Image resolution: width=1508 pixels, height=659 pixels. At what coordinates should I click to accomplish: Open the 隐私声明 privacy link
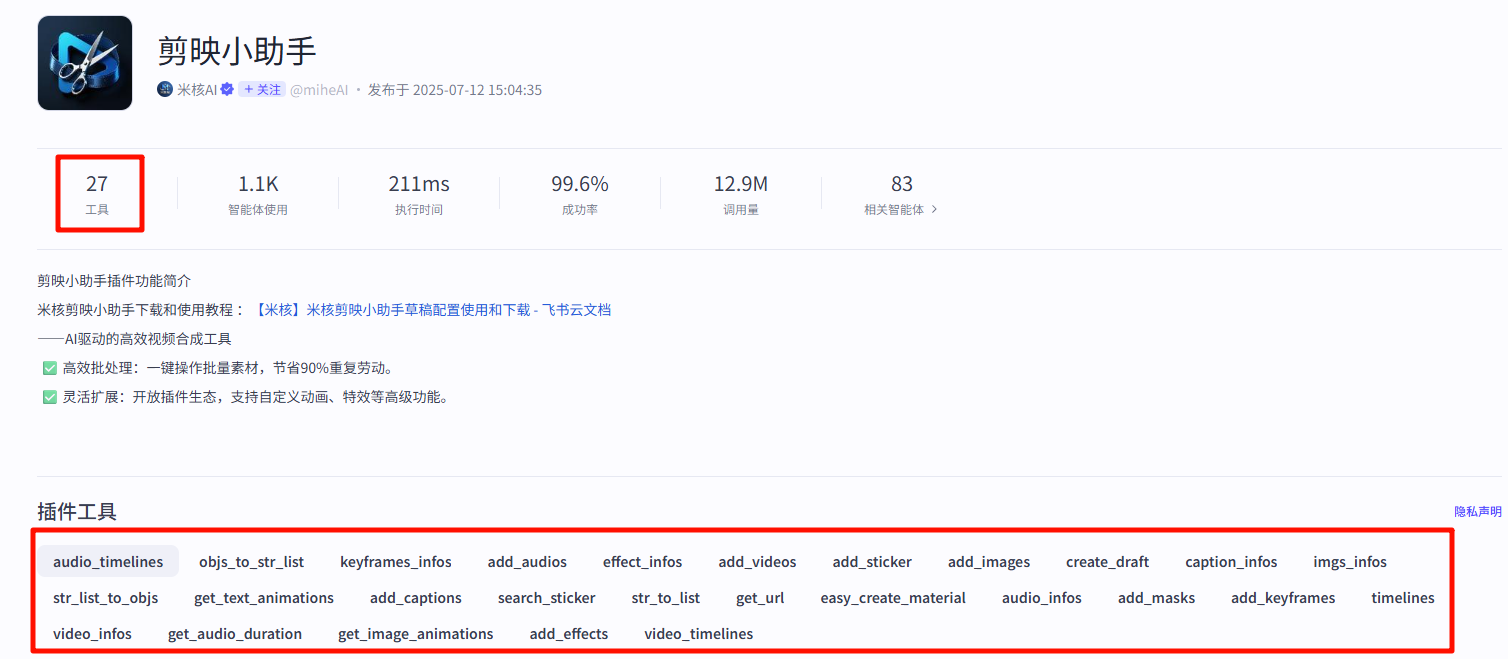[x=1477, y=512]
